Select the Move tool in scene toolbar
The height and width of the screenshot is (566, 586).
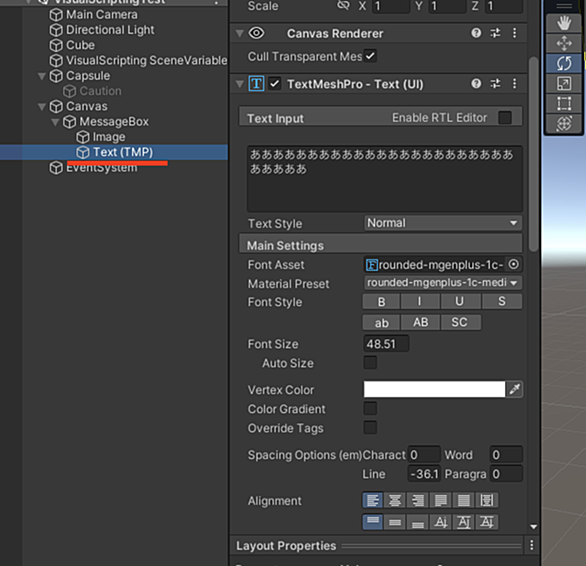click(564, 43)
